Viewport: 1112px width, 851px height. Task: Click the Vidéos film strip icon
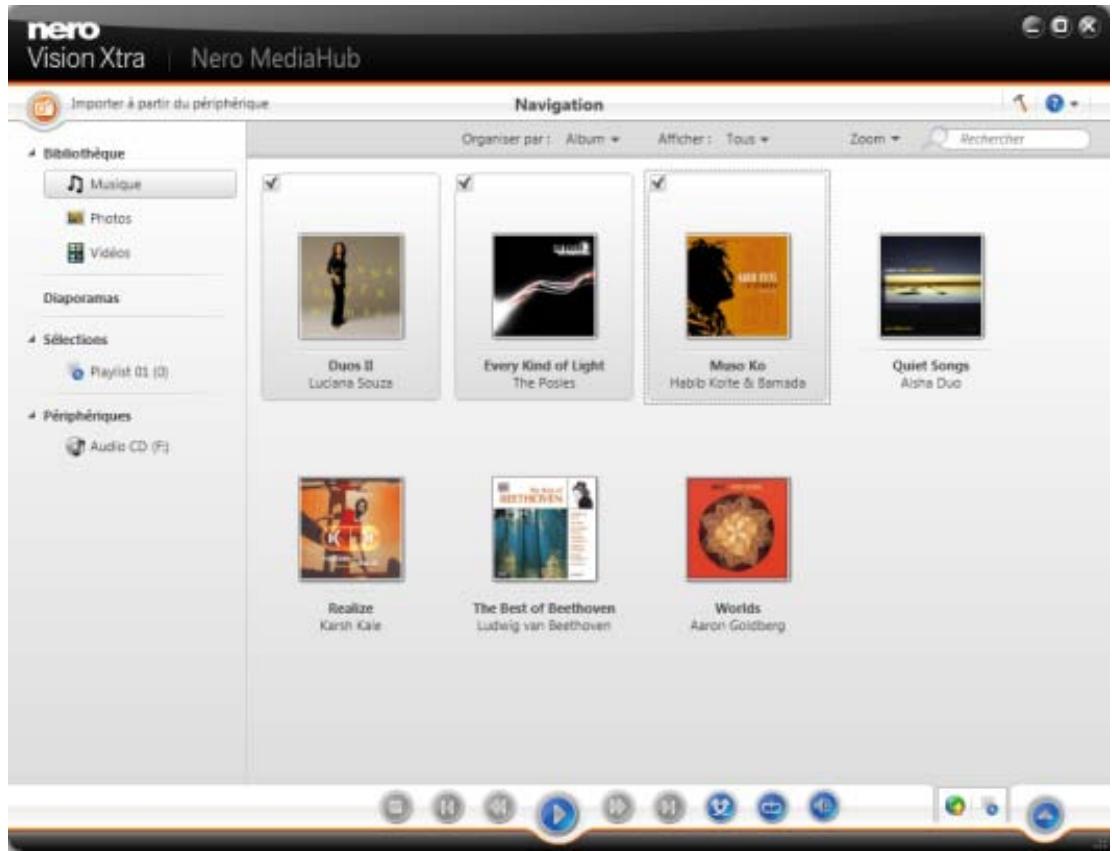pos(76,252)
